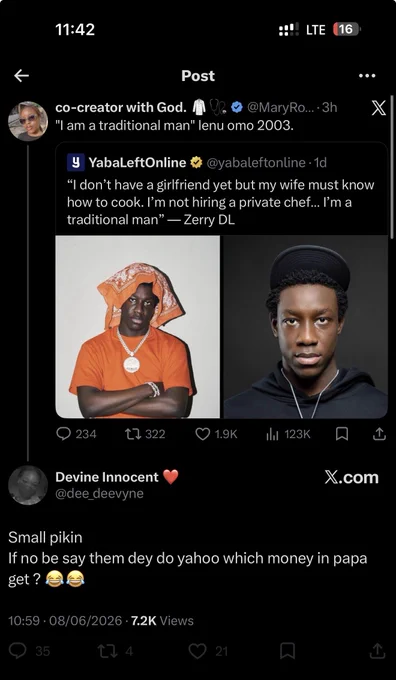
Task: Open the three-dots post menu
Action: pyautogui.click(x=367, y=76)
